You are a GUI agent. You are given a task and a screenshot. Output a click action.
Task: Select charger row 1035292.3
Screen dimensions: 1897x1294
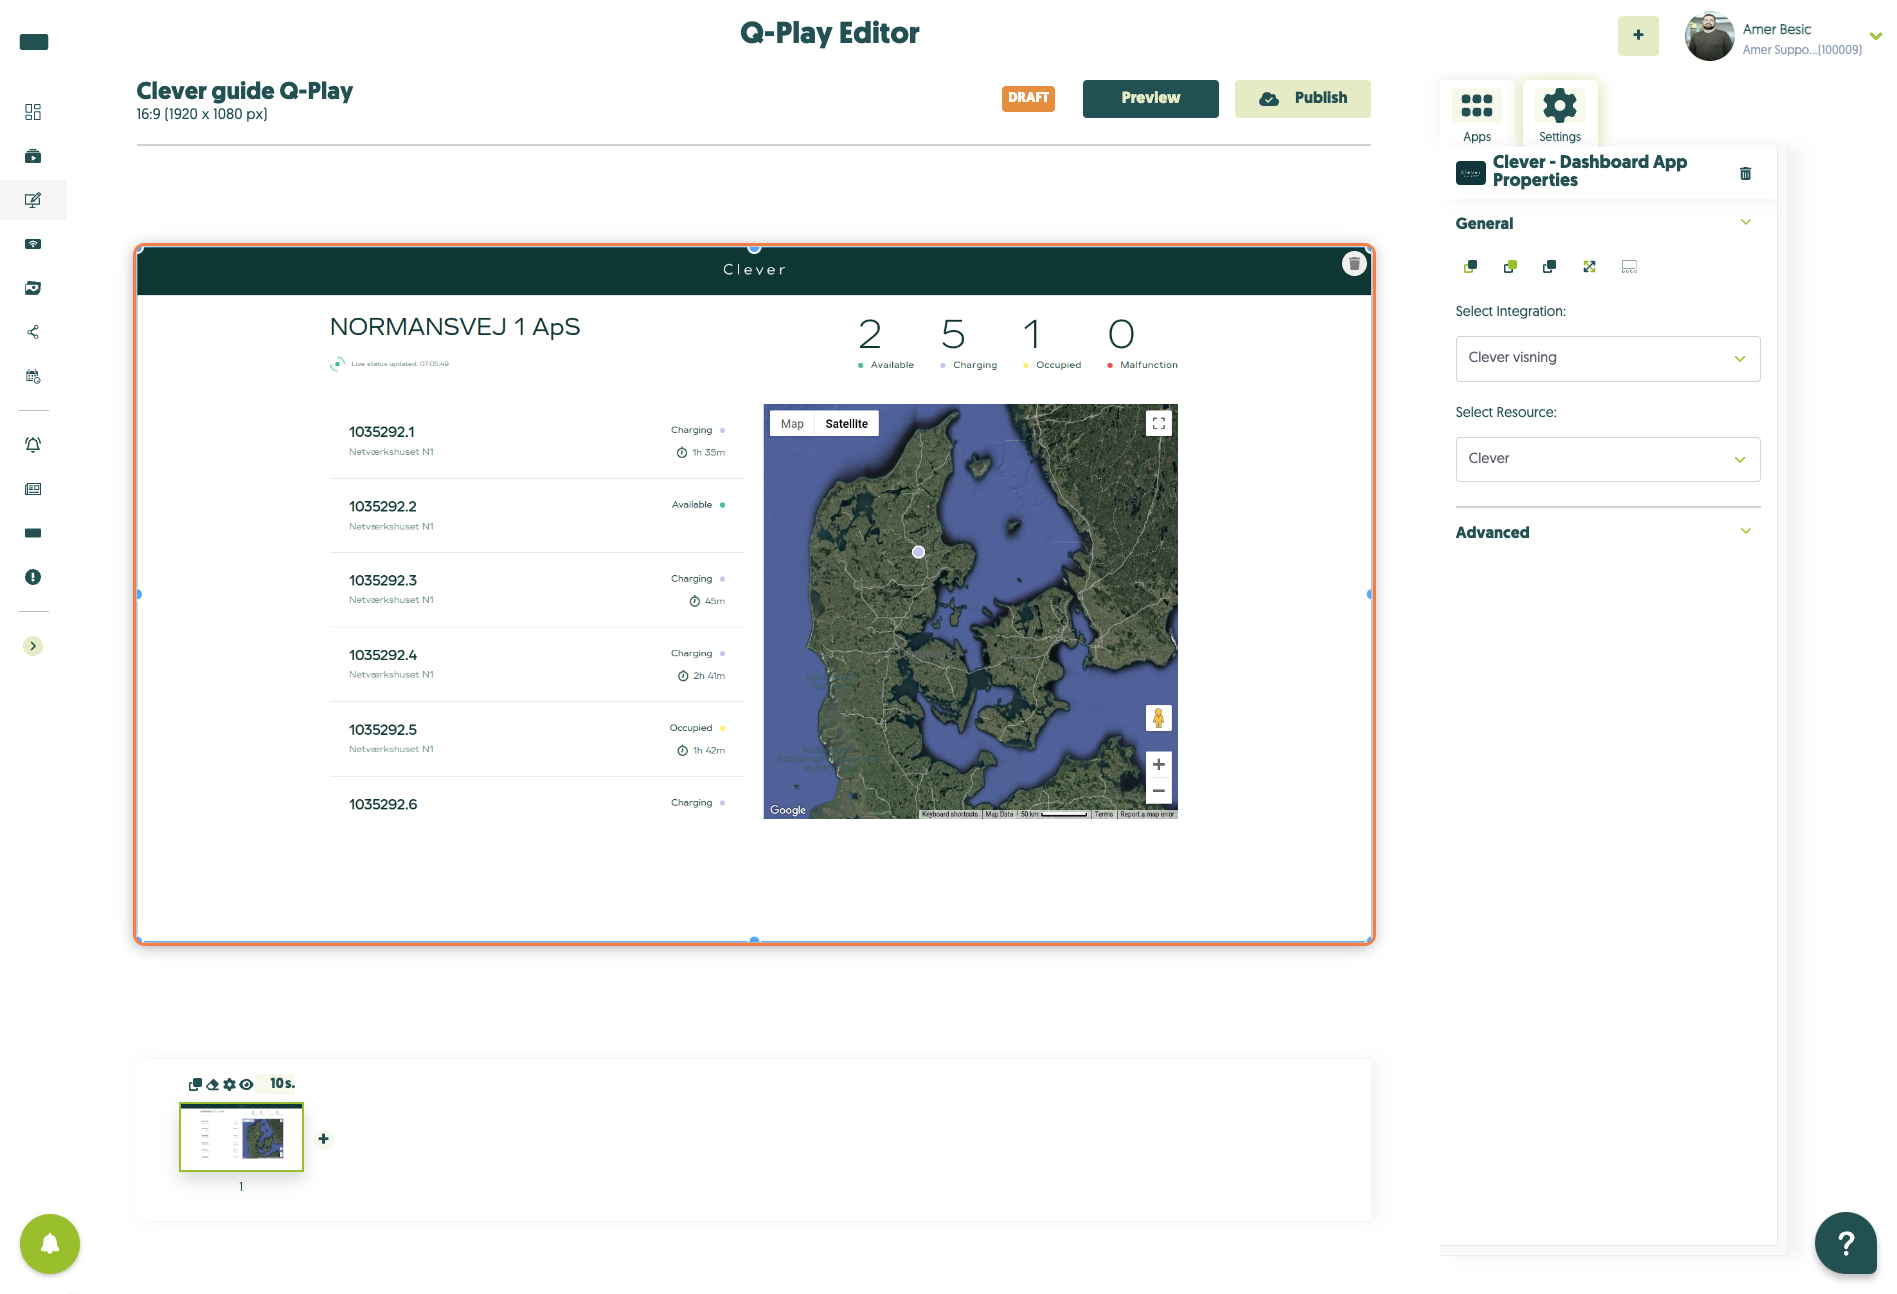pyautogui.click(x=537, y=590)
